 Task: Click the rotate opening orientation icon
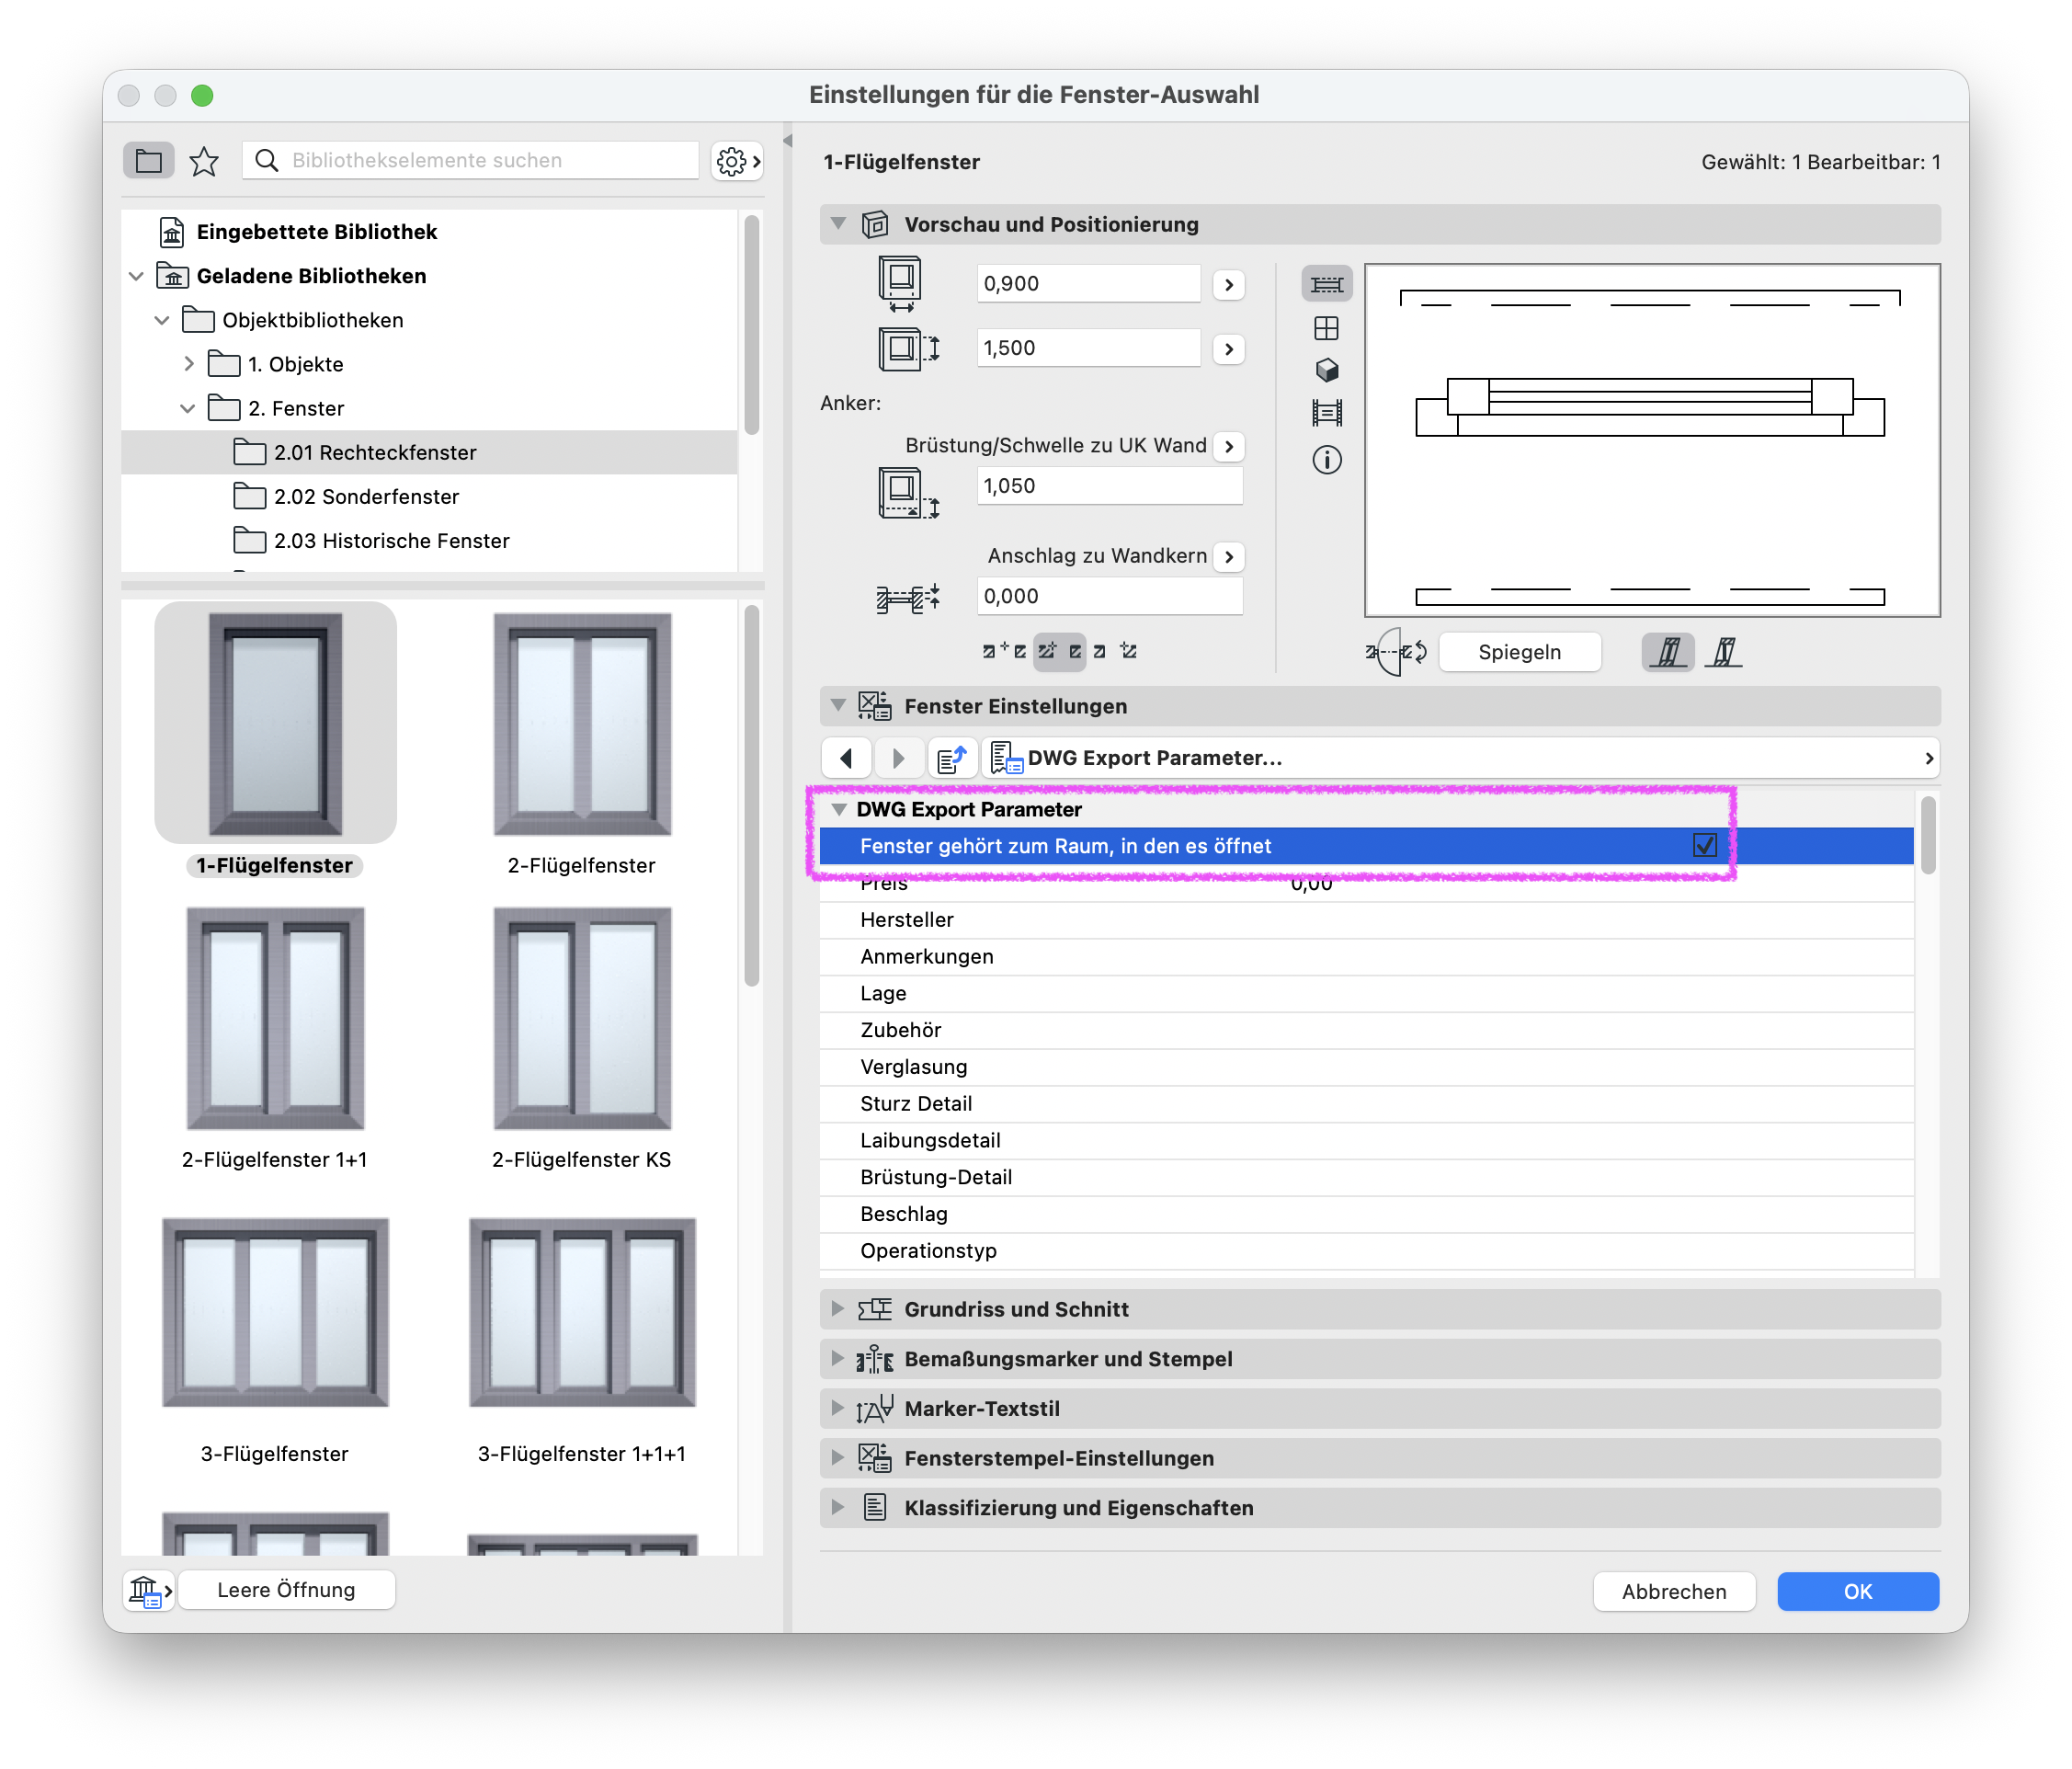tap(1397, 652)
